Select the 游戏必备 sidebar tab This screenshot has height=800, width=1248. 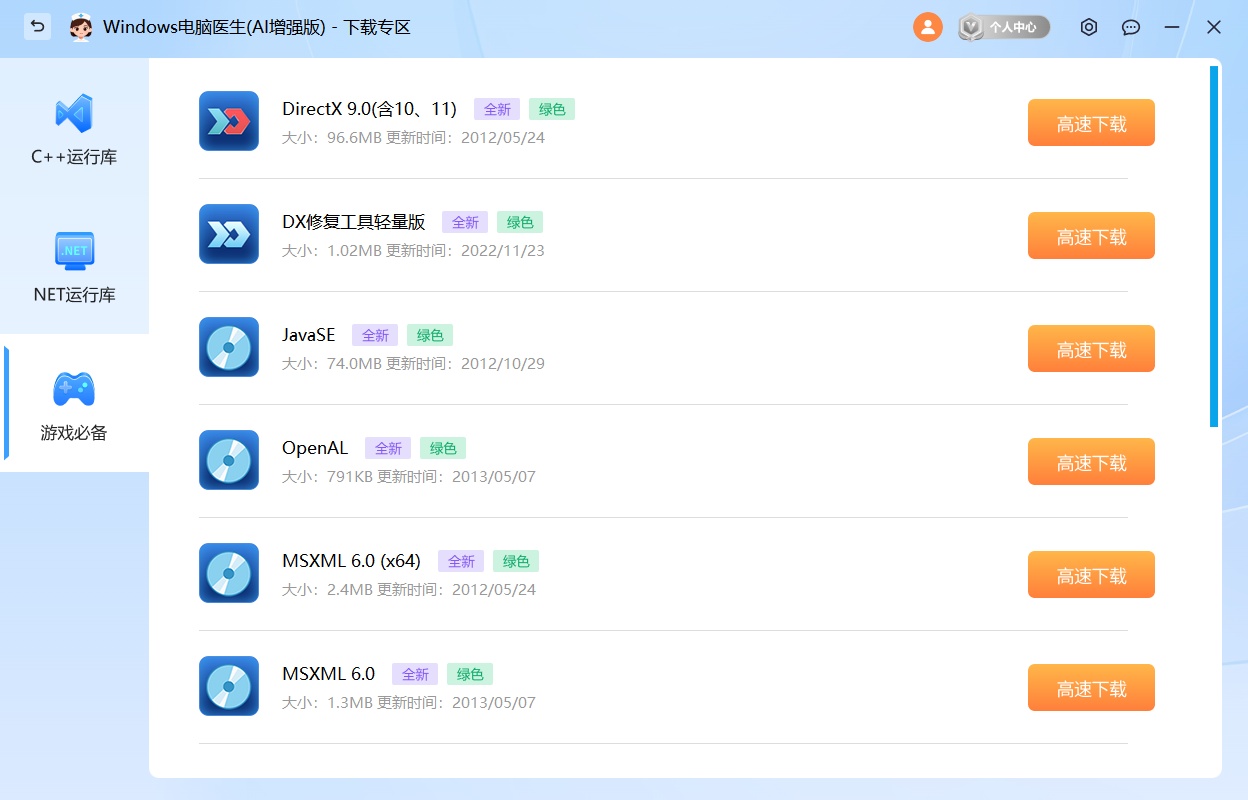pyautogui.click(x=74, y=405)
